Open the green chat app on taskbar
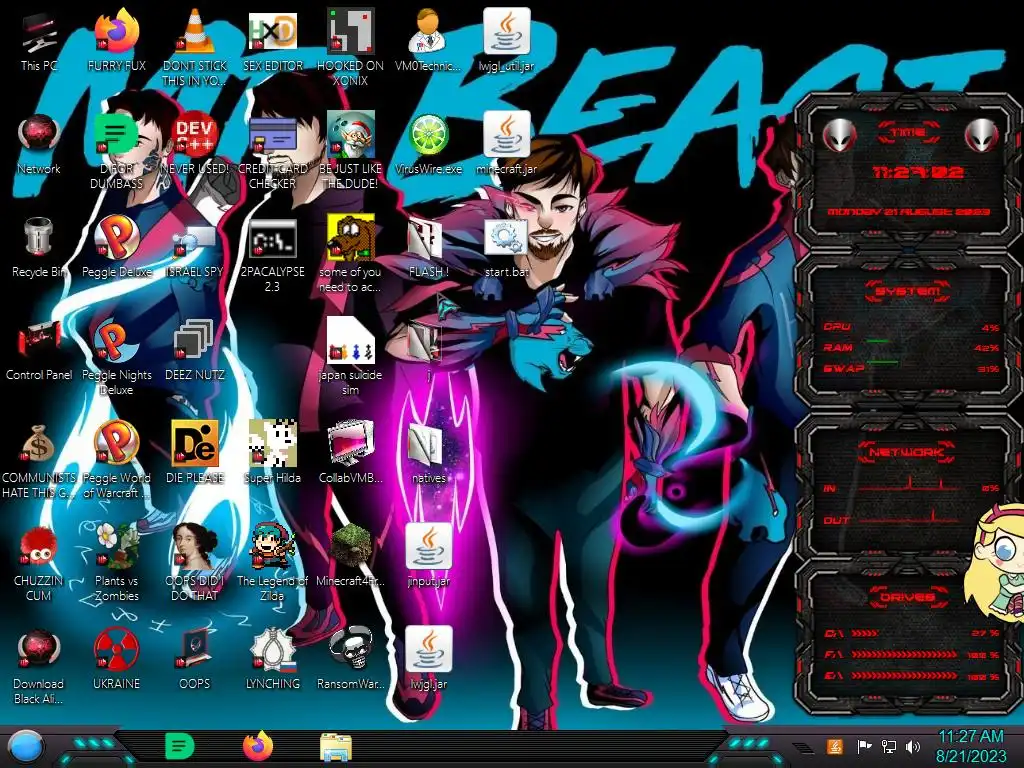The width and height of the screenshot is (1024, 768). click(180, 746)
